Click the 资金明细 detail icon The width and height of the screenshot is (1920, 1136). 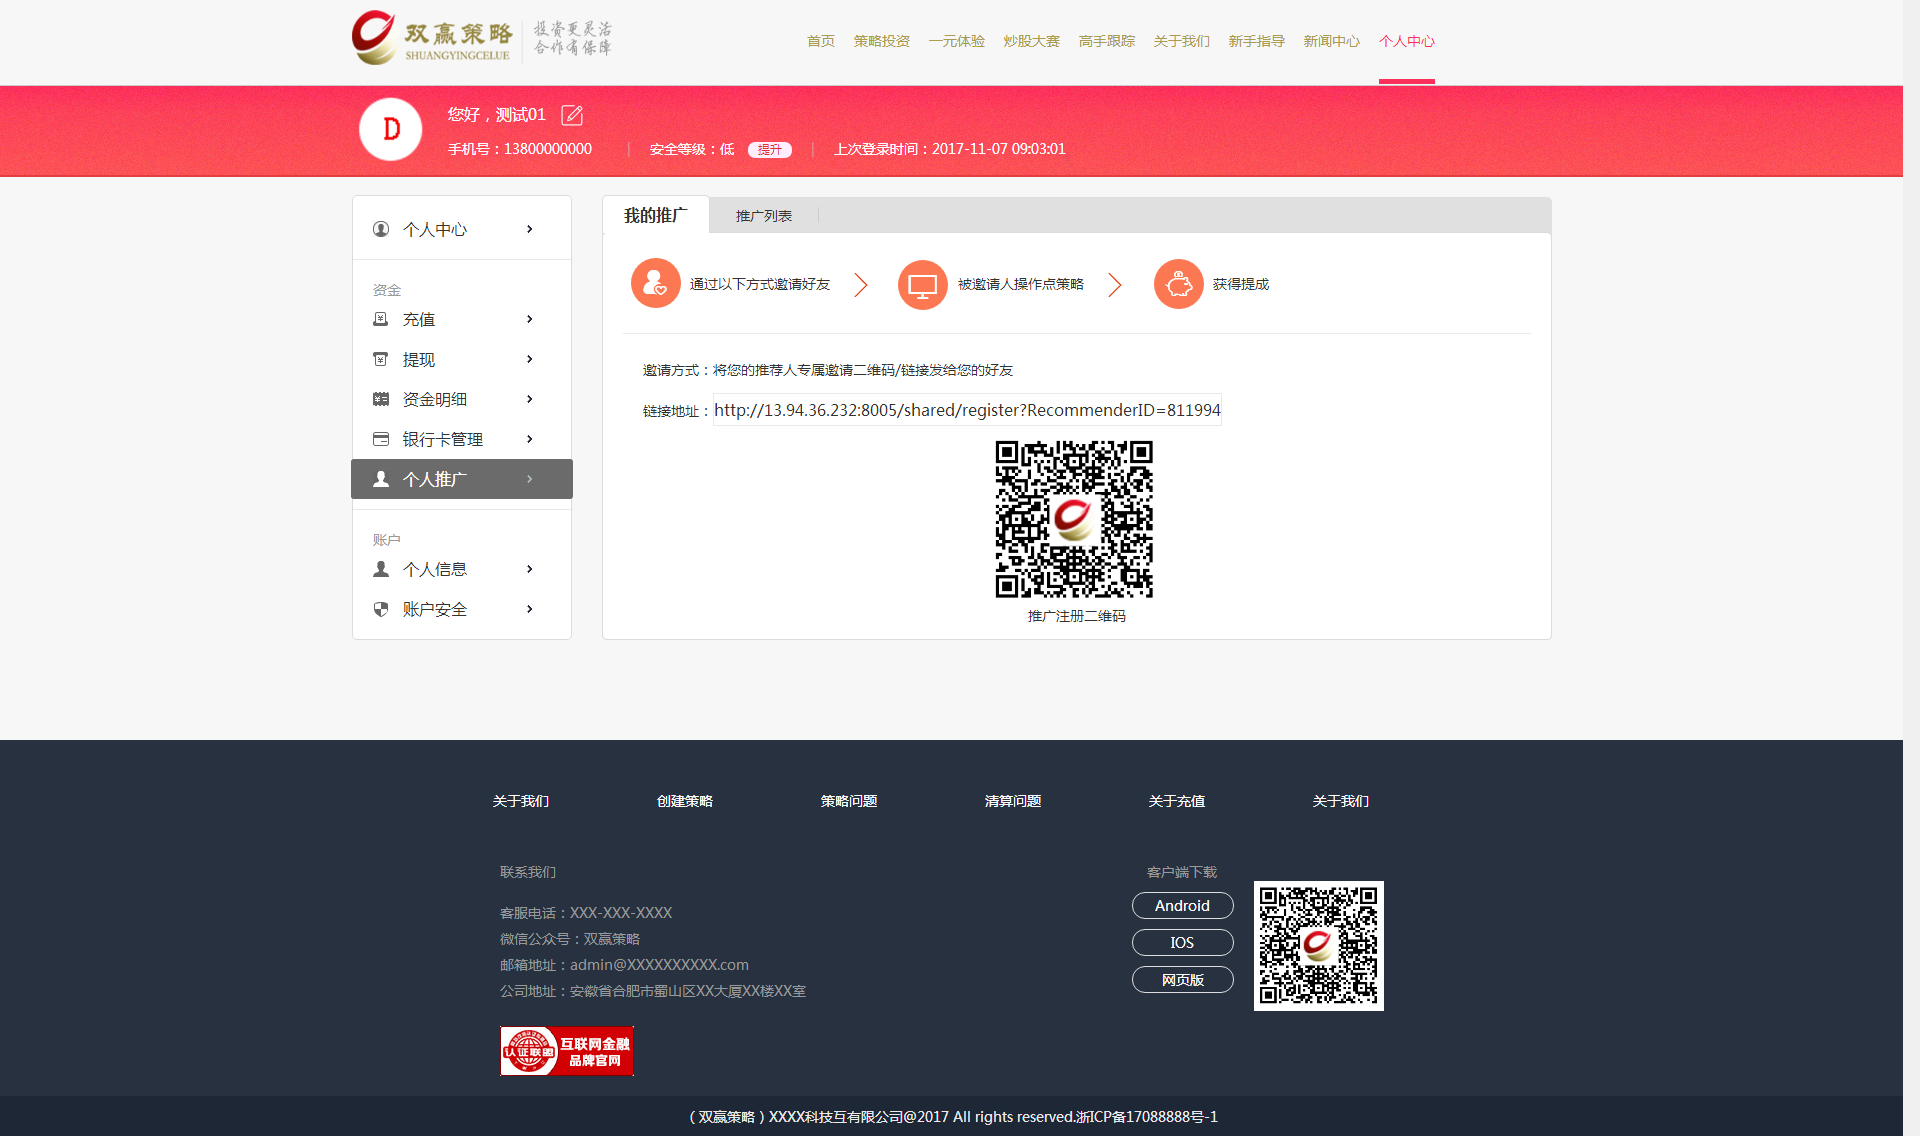pyautogui.click(x=381, y=399)
